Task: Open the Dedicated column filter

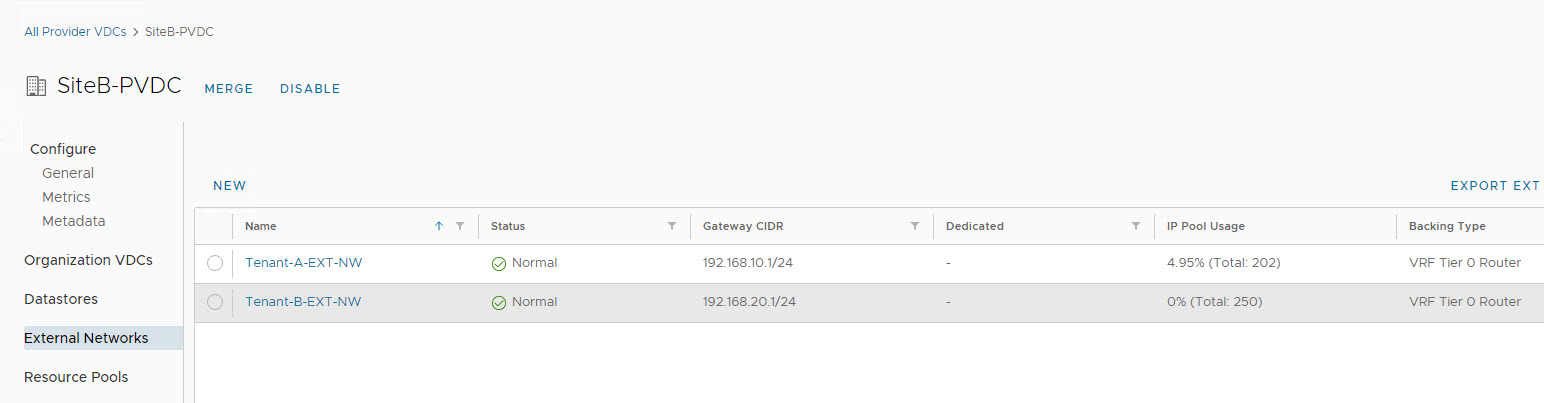Action: [x=1135, y=226]
